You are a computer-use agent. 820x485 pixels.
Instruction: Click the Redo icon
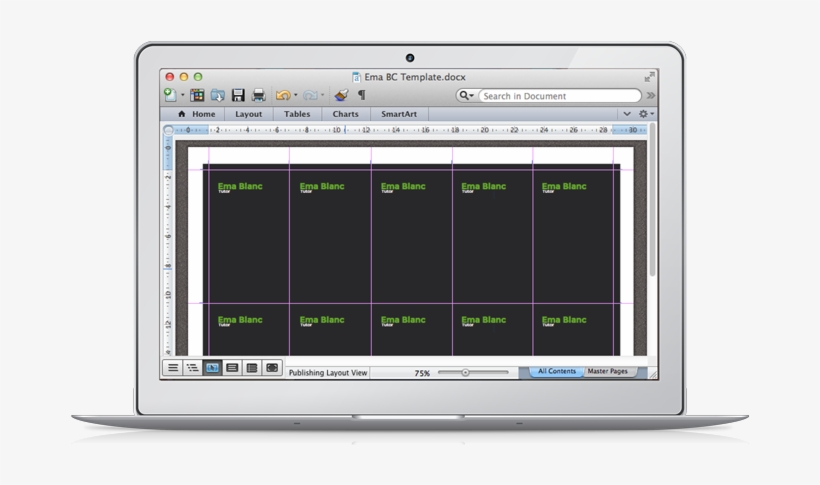pyautogui.click(x=310, y=95)
